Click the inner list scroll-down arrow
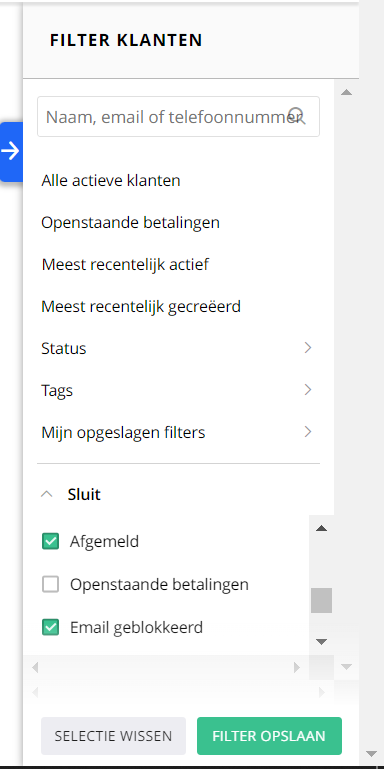The width and height of the screenshot is (384, 769). [321, 641]
